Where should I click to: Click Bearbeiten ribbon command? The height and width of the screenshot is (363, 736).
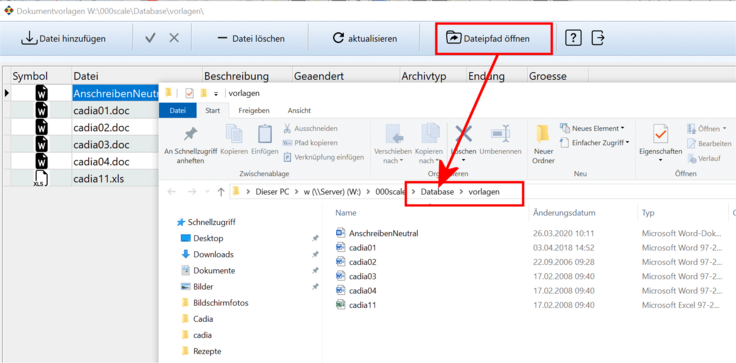coord(709,144)
